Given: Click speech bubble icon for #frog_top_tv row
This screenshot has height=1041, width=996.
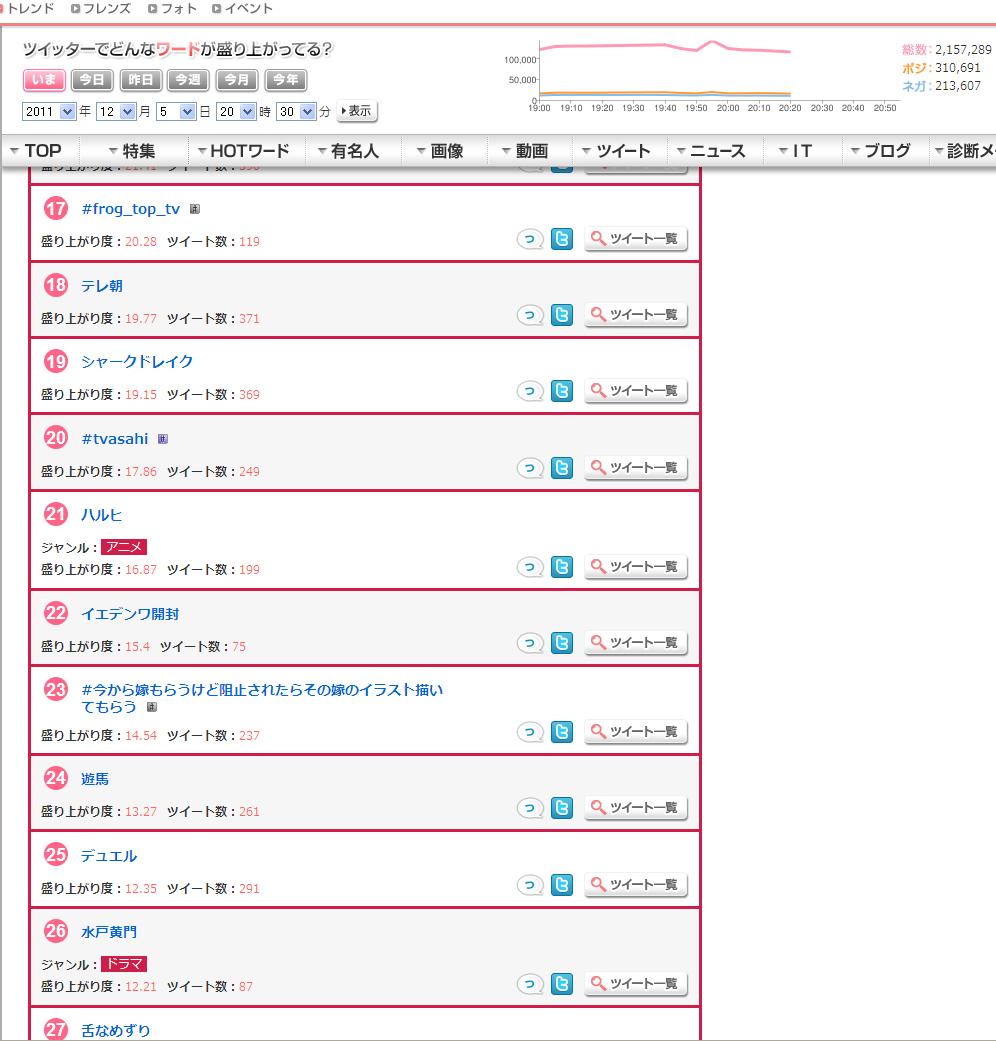Looking at the screenshot, I should pyautogui.click(x=530, y=239).
